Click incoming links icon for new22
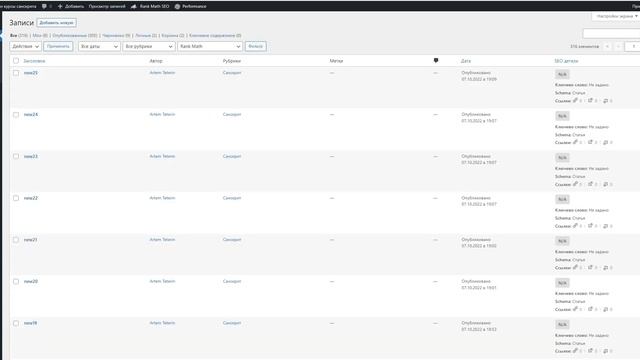The width and height of the screenshot is (640, 360). click(x=605, y=226)
